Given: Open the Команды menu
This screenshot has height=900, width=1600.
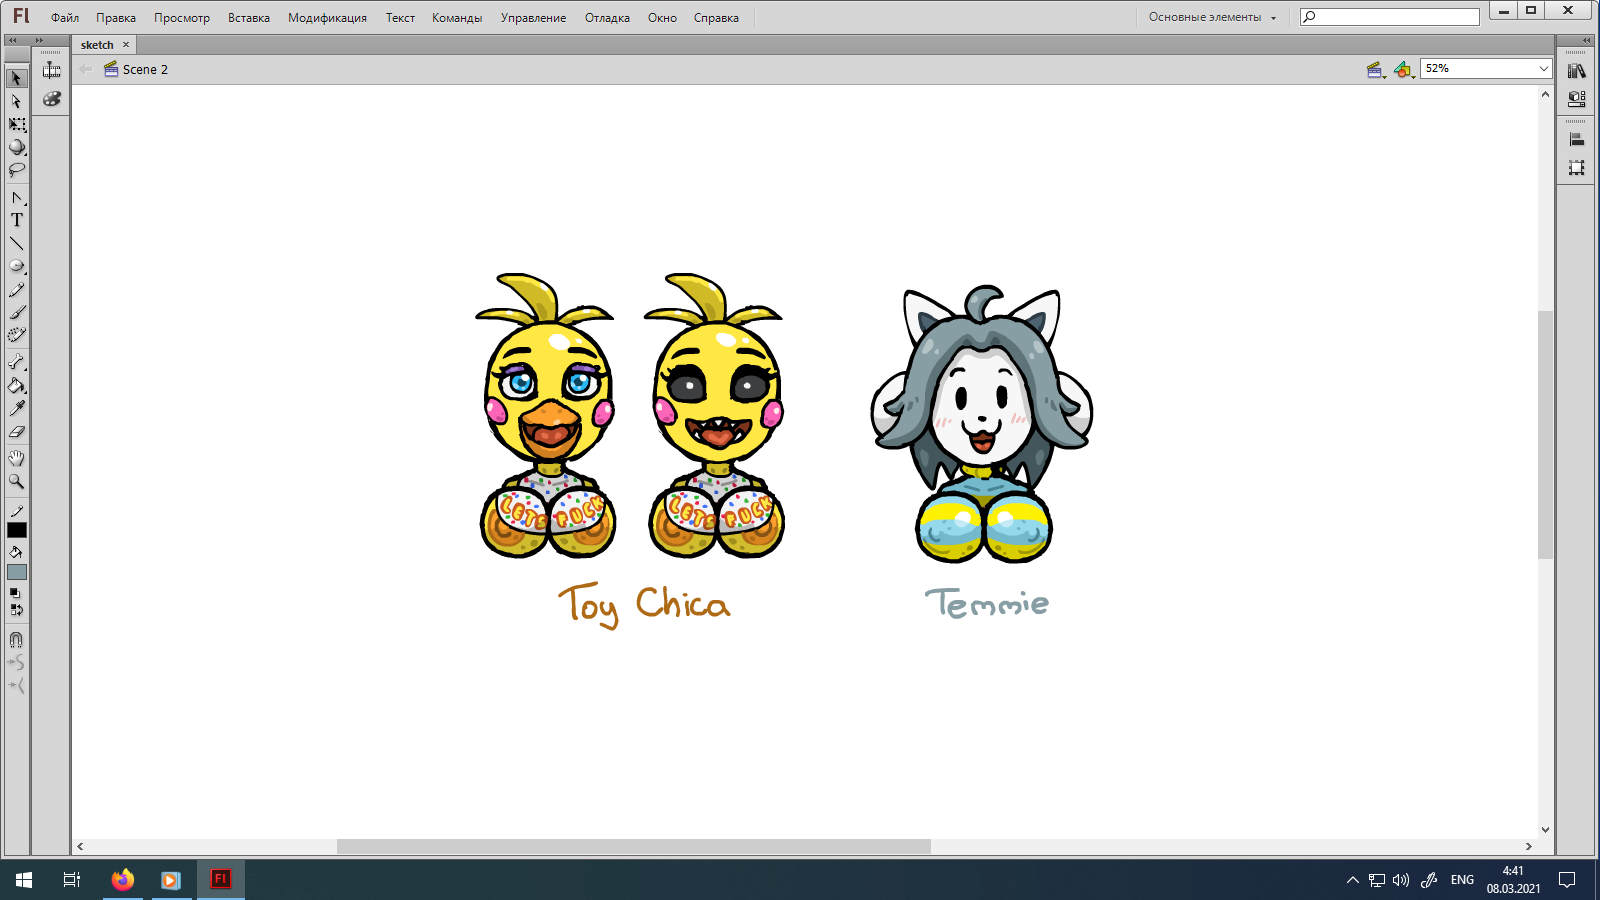Looking at the screenshot, I should (x=457, y=18).
